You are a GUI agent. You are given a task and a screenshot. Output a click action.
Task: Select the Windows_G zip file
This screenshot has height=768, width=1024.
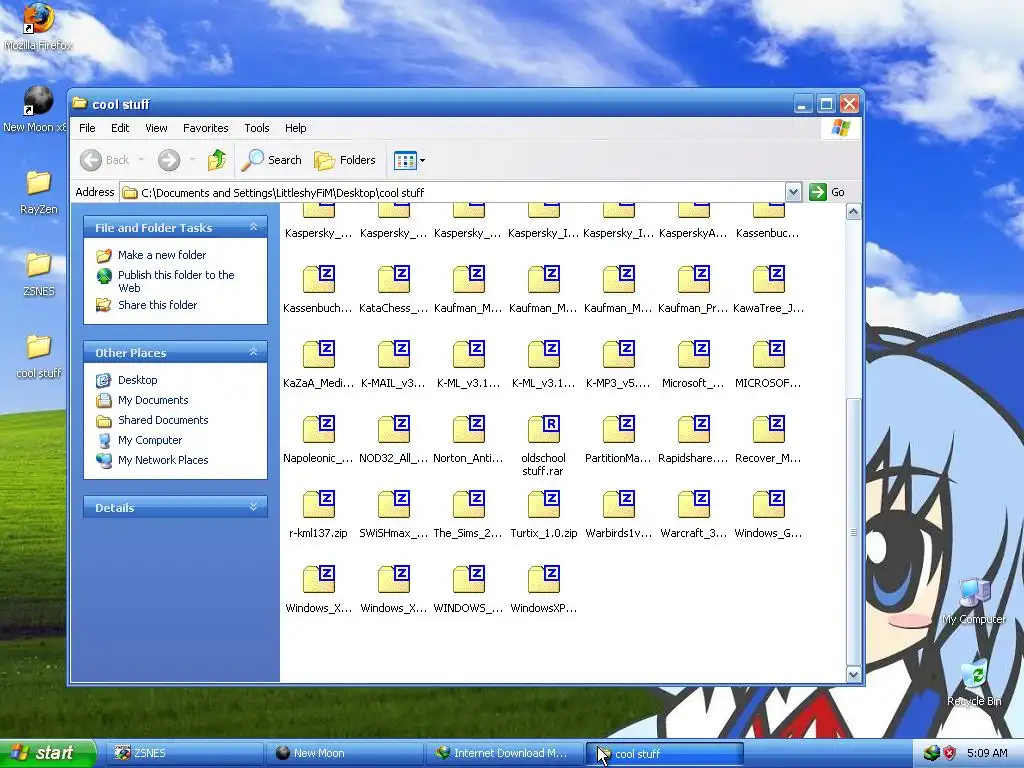[768, 515]
